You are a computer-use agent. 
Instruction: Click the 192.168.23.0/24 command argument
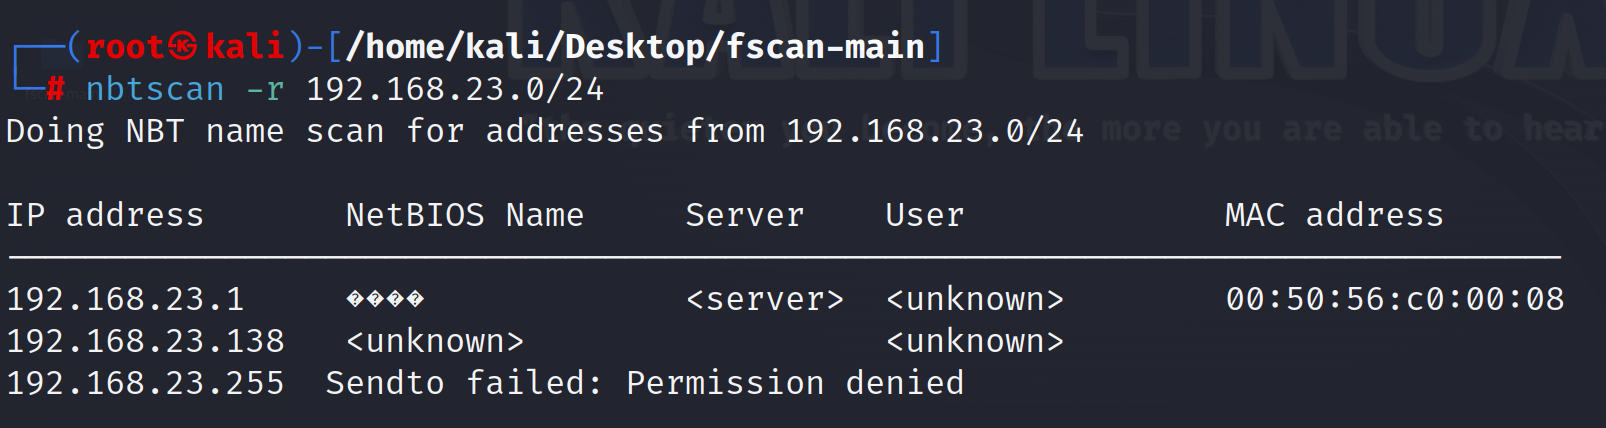[x=455, y=89]
